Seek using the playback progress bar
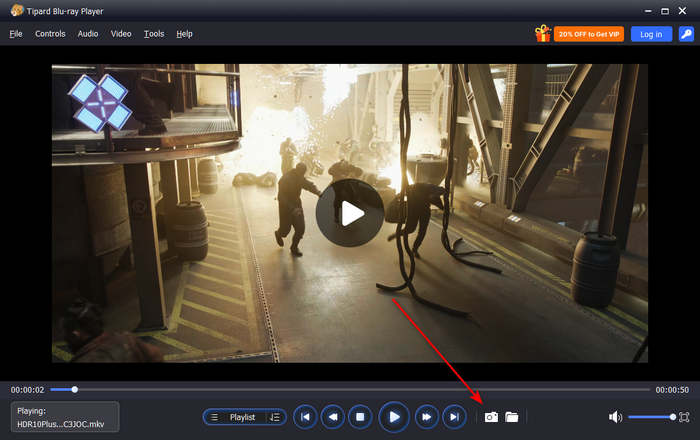 (350, 390)
